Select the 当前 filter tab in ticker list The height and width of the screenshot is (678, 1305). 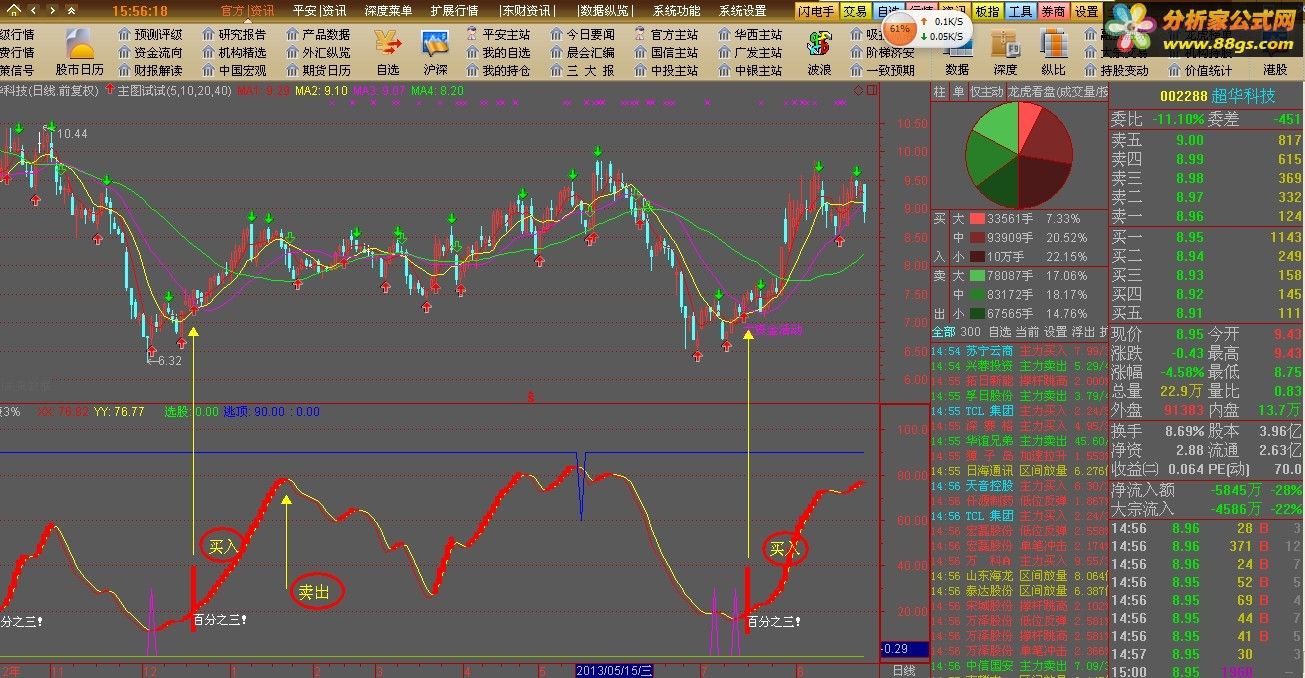click(1028, 331)
